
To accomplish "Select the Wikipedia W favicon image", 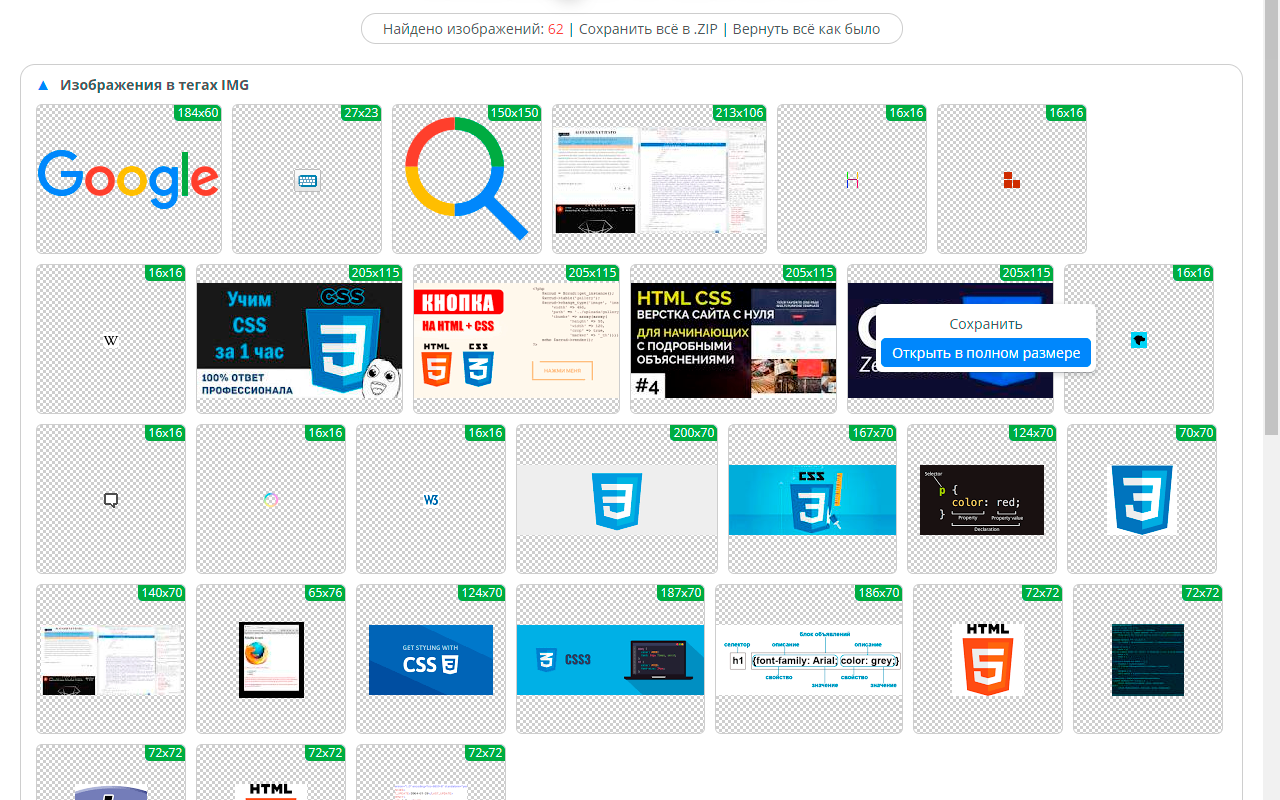I will coord(111,341).
